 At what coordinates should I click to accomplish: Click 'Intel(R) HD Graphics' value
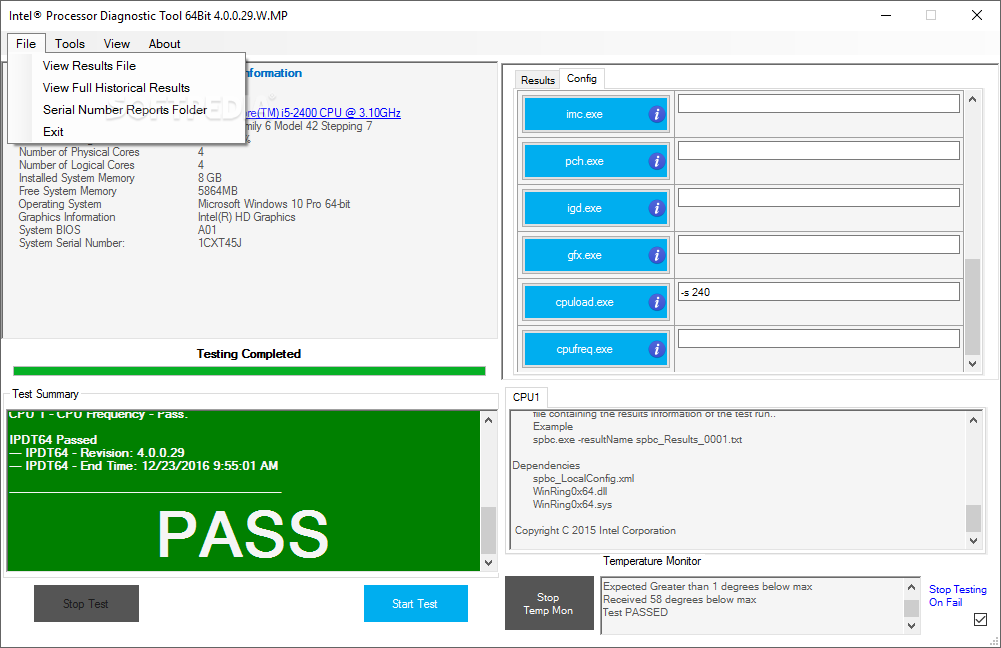click(246, 217)
